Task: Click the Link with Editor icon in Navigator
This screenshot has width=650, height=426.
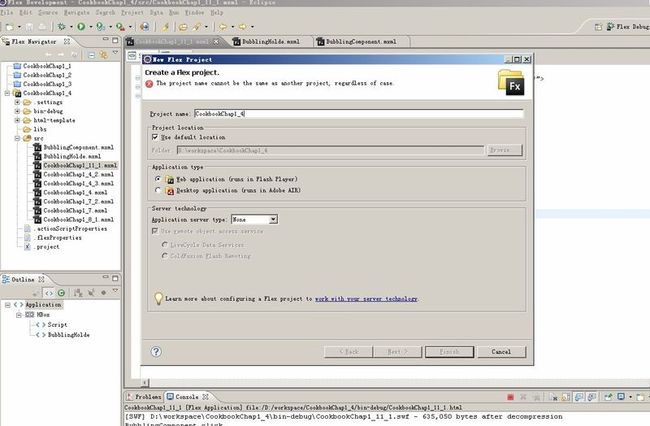Action: coord(103,54)
